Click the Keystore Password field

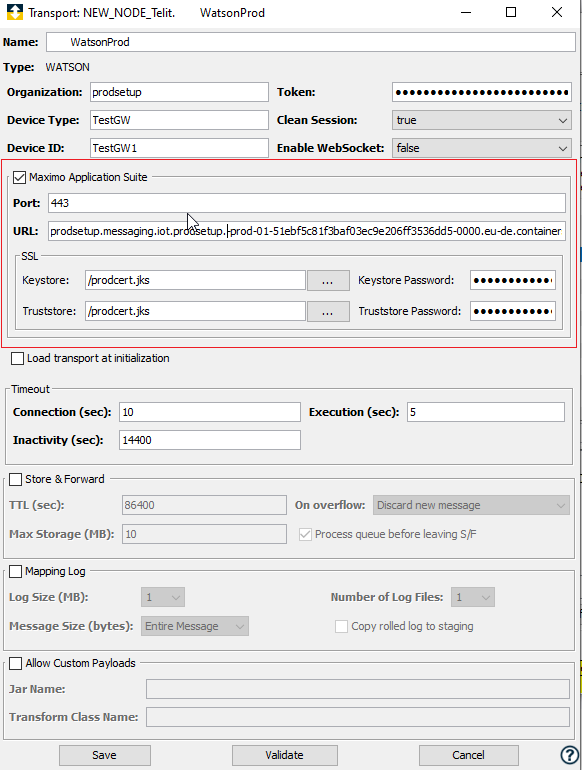[x=513, y=280]
